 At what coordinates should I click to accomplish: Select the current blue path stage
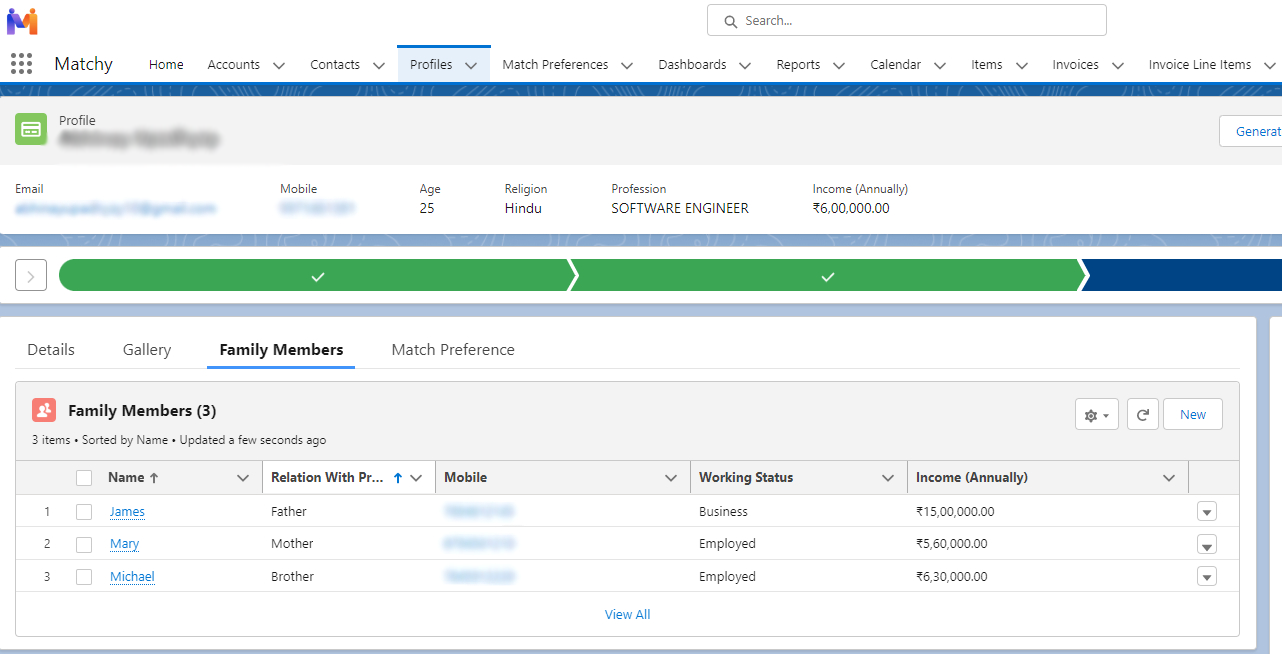pyautogui.click(x=1183, y=275)
